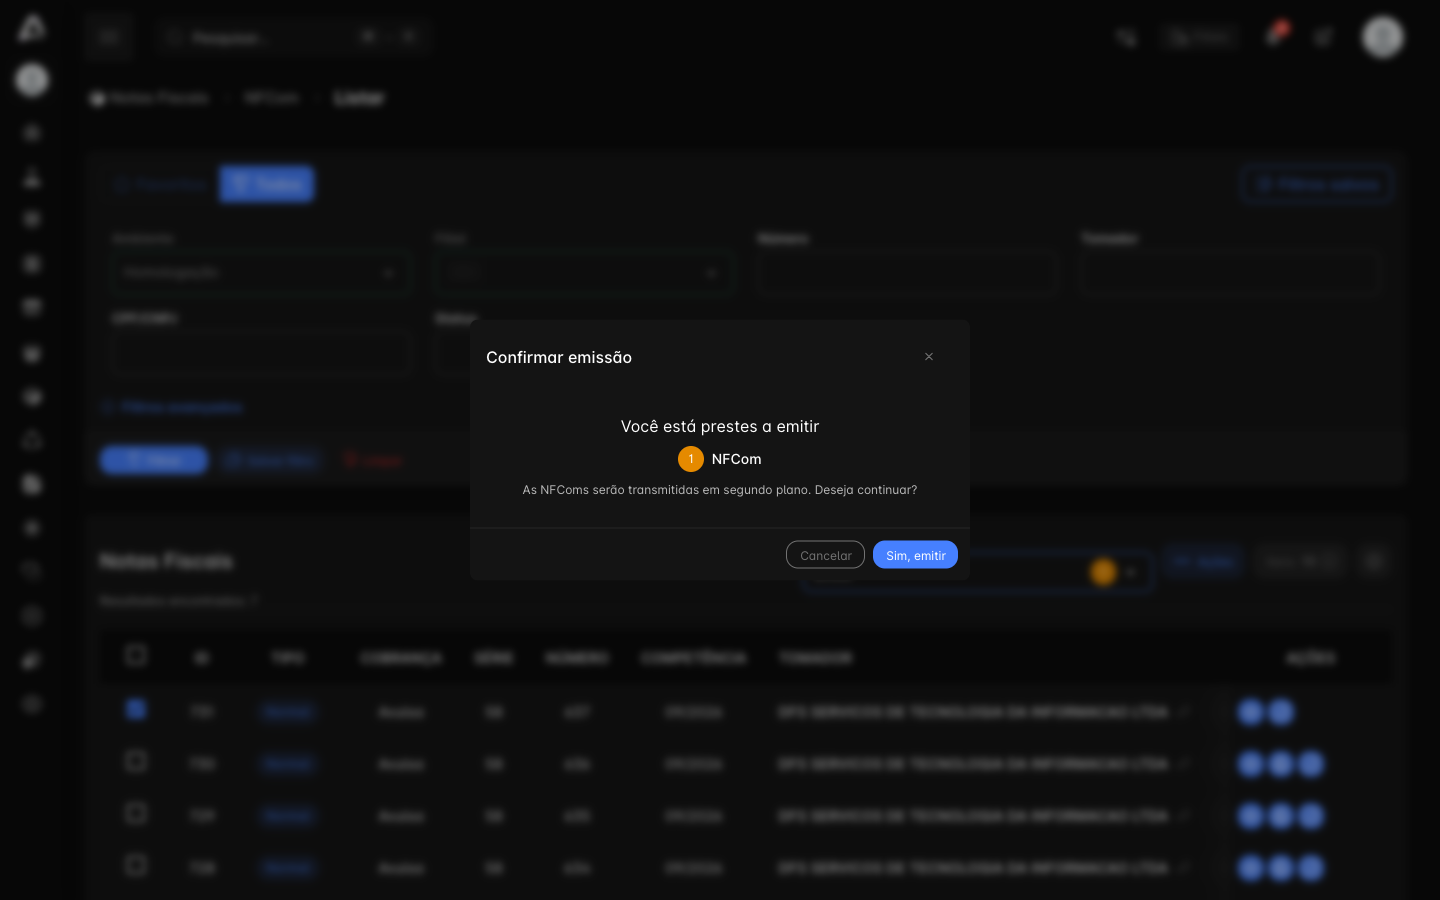Screen dimensions: 1440x900
Task: Click the third blue action icon in second row
Action: pyautogui.click(x=1310, y=764)
